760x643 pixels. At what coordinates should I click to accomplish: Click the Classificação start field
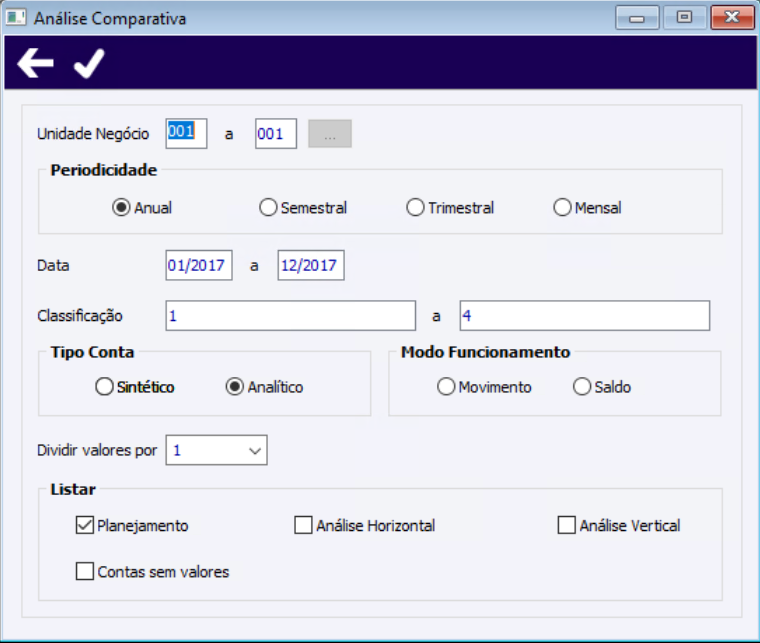[x=291, y=315]
